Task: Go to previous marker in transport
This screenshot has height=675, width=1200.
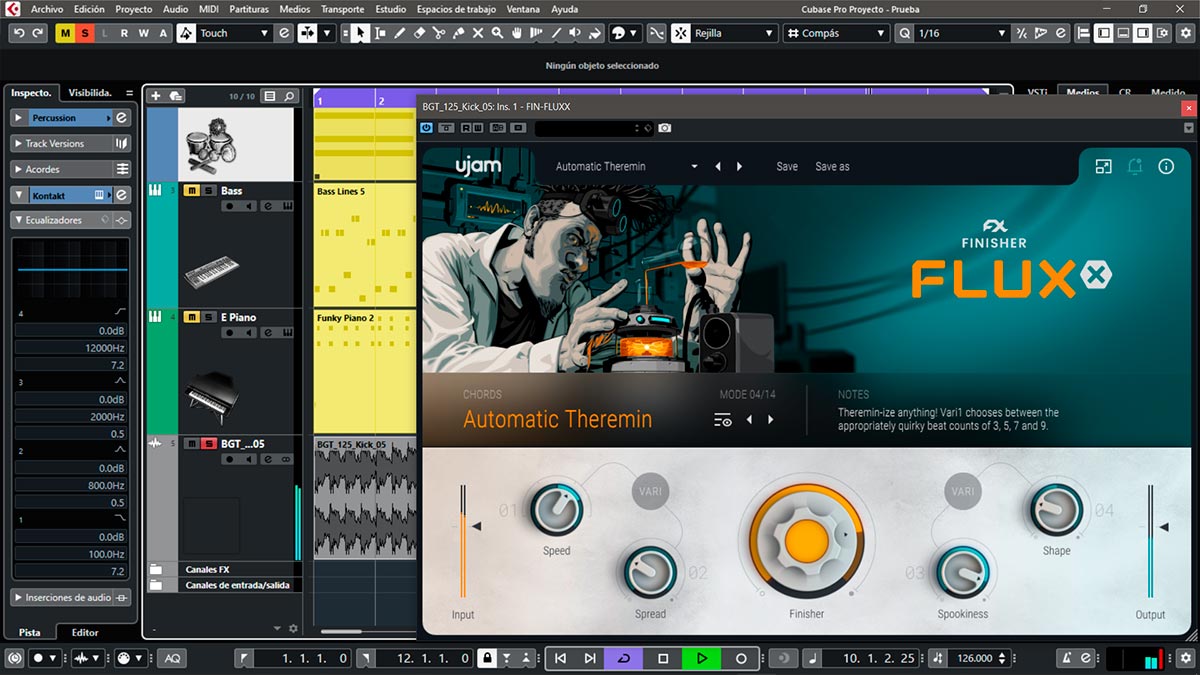Action: (x=560, y=658)
